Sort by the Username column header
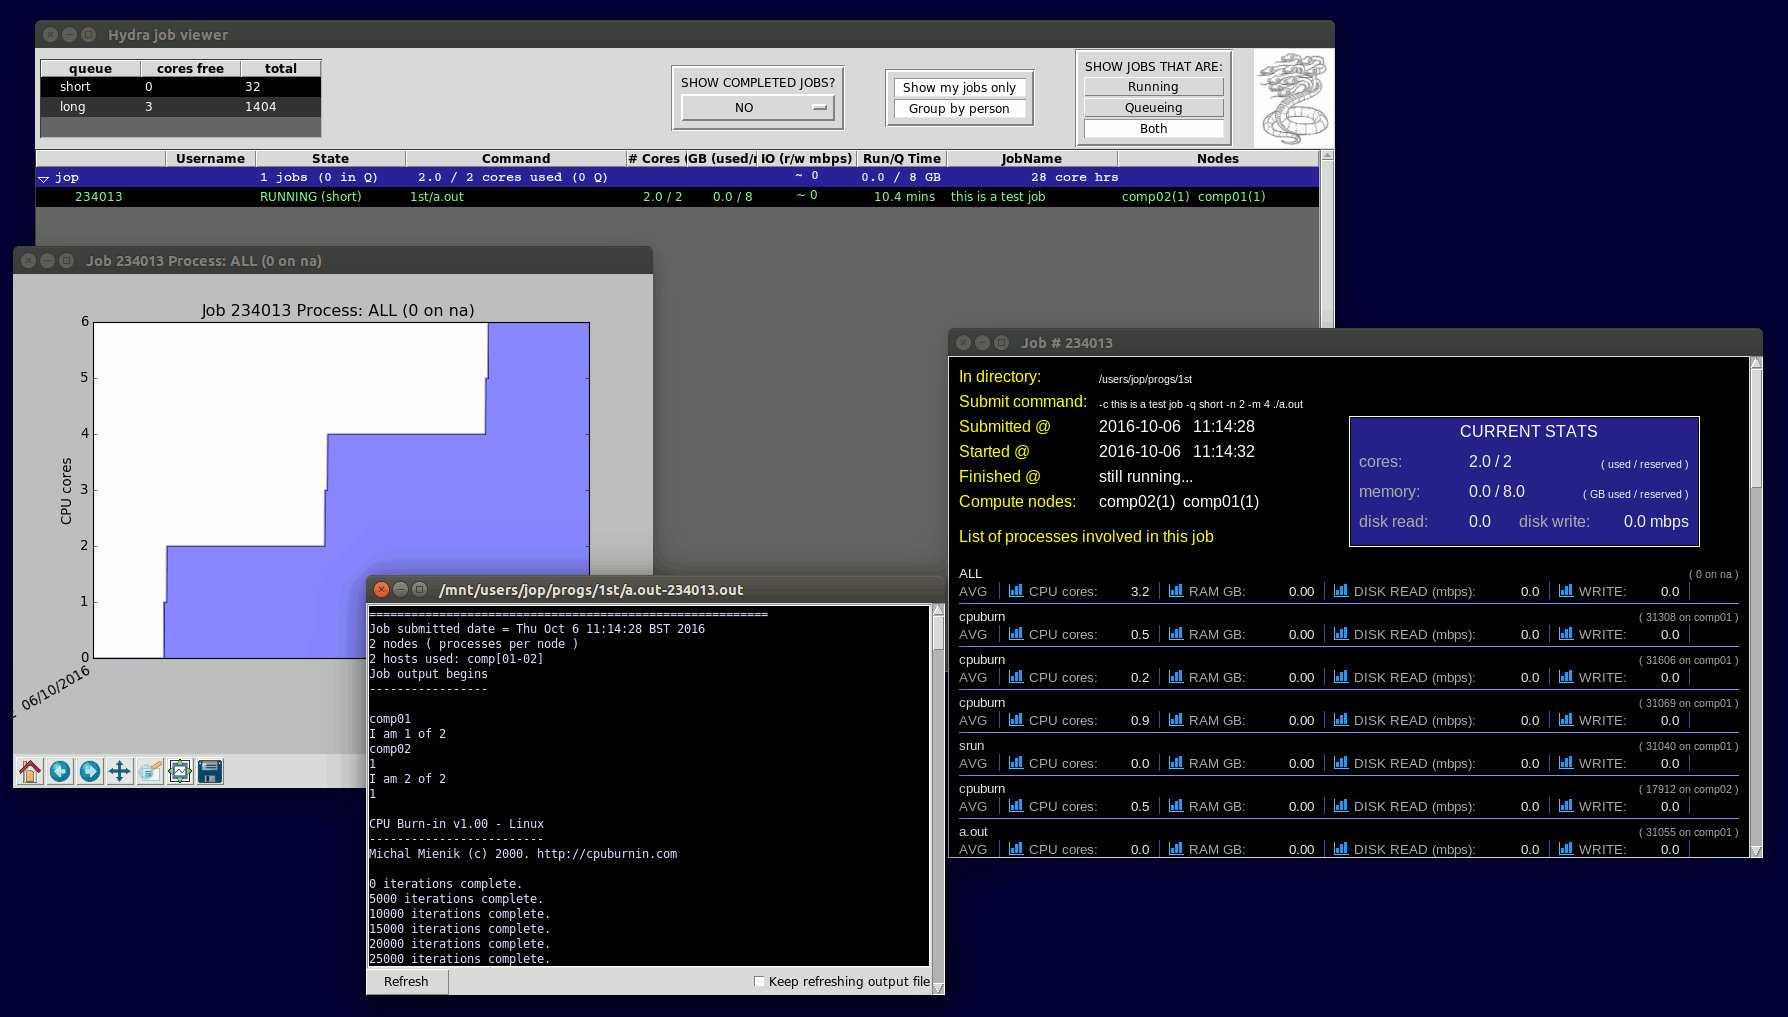This screenshot has width=1788, height=1017. [210, 159]
